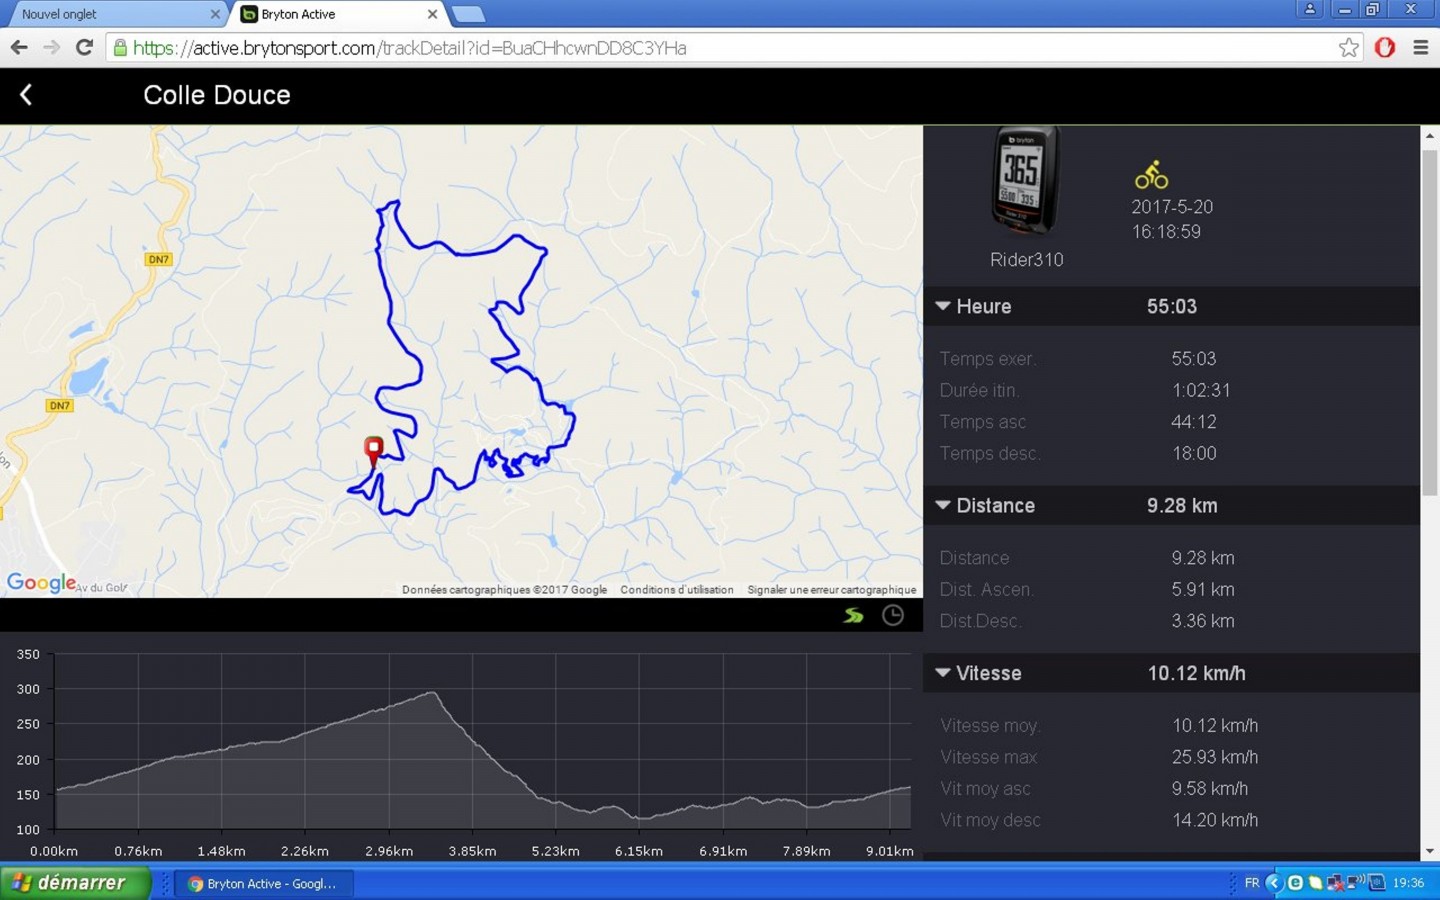The width and height of the screenshot is (1440, 900).
Task: Switch elevation chart to distance mode icon
Action: tap(853, 615)
